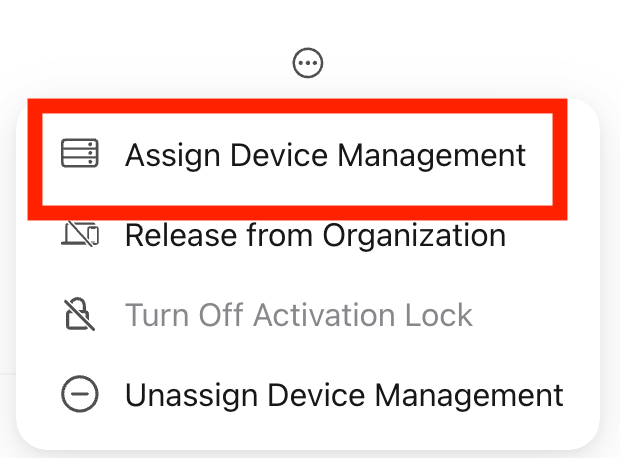Click the server icon beside Assign Device Management
Viewport: 620px width, 458px height.
79,155
